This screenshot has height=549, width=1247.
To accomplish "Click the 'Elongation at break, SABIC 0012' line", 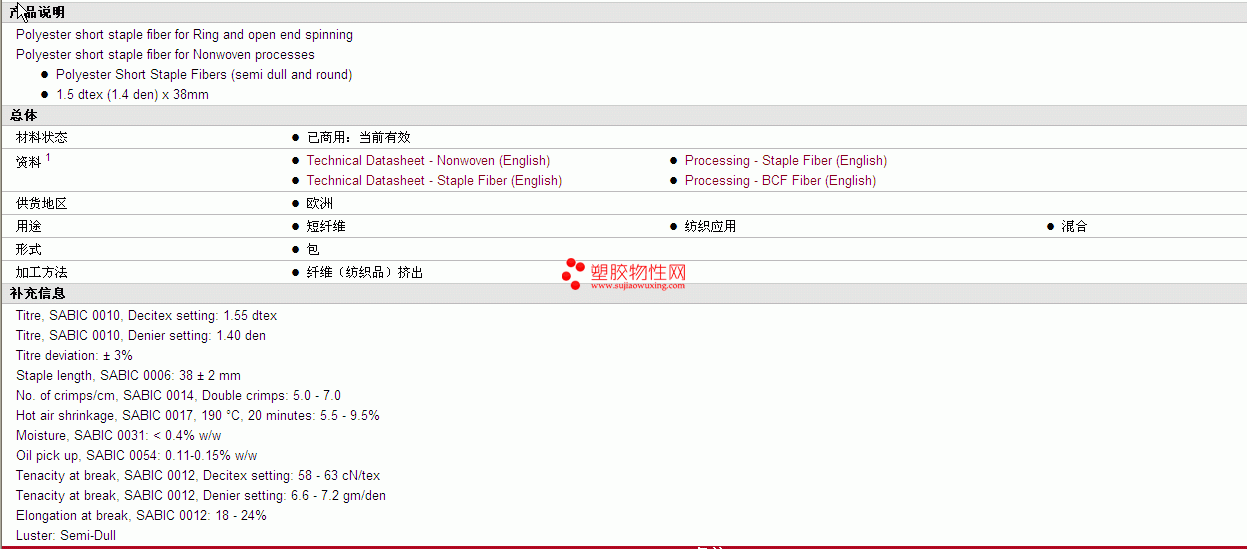I will [141, 515].
